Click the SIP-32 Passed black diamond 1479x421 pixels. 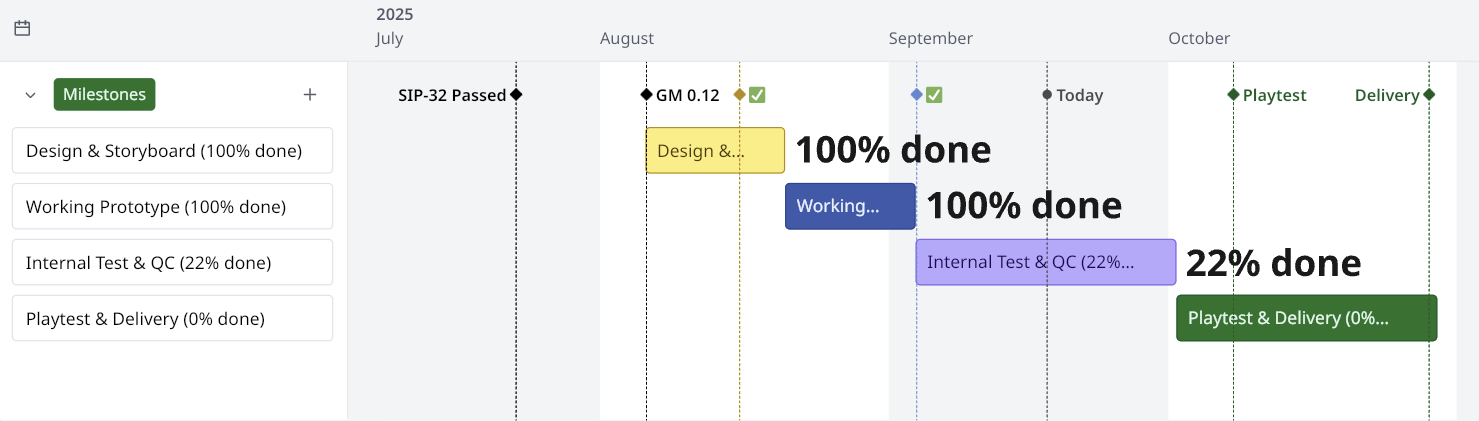point(516,95)
